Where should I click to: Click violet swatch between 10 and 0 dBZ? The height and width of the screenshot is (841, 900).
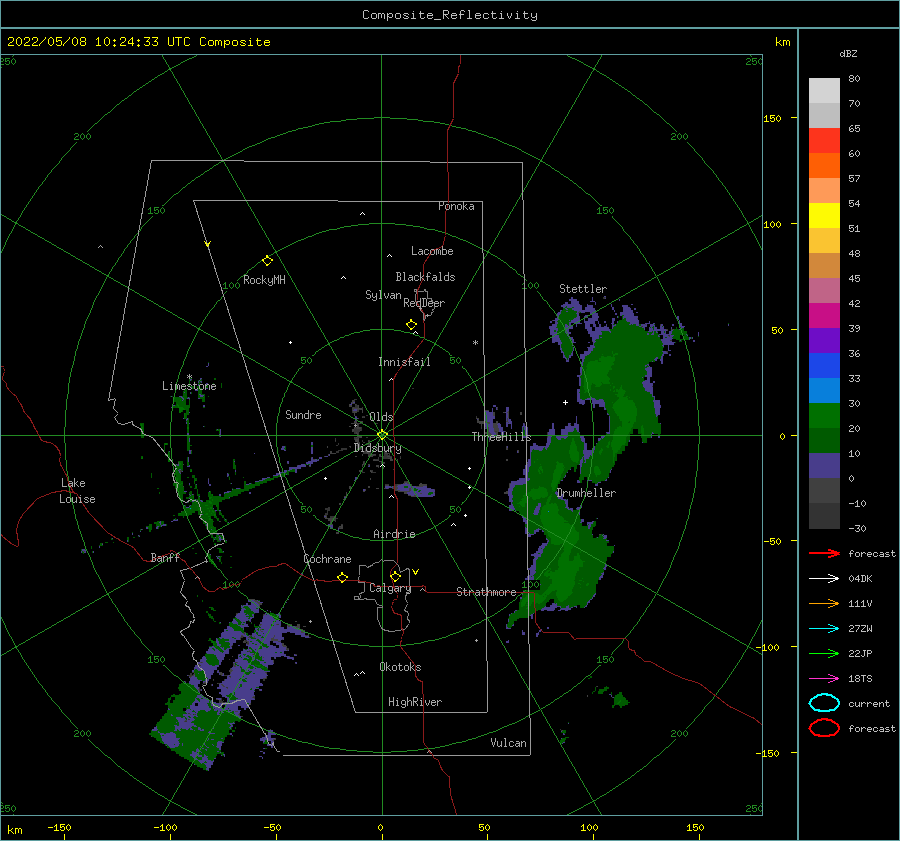point(824,466)
